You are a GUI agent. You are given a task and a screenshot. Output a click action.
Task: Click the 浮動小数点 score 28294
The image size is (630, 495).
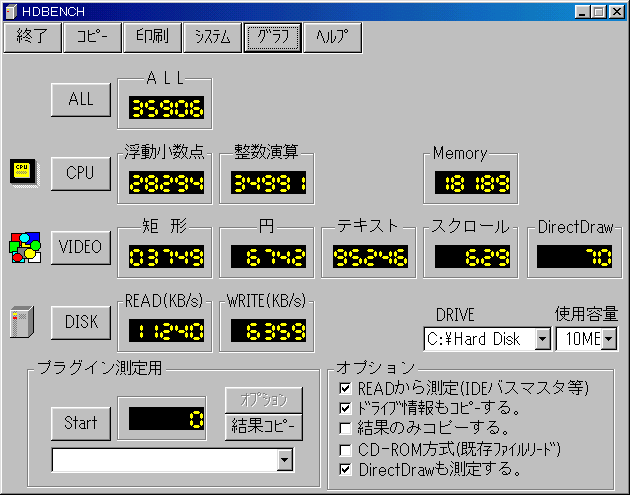(x=166, y=182)
